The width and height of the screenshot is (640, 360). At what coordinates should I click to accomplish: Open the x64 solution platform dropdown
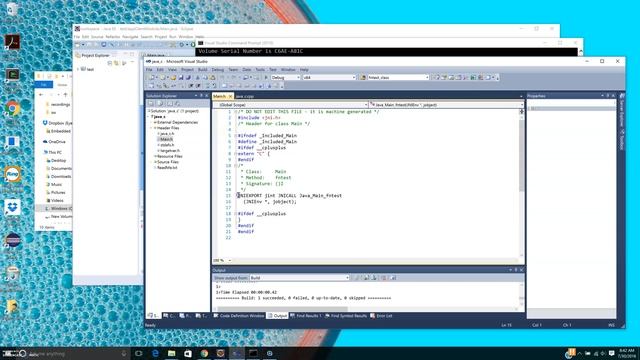(329, 78)
